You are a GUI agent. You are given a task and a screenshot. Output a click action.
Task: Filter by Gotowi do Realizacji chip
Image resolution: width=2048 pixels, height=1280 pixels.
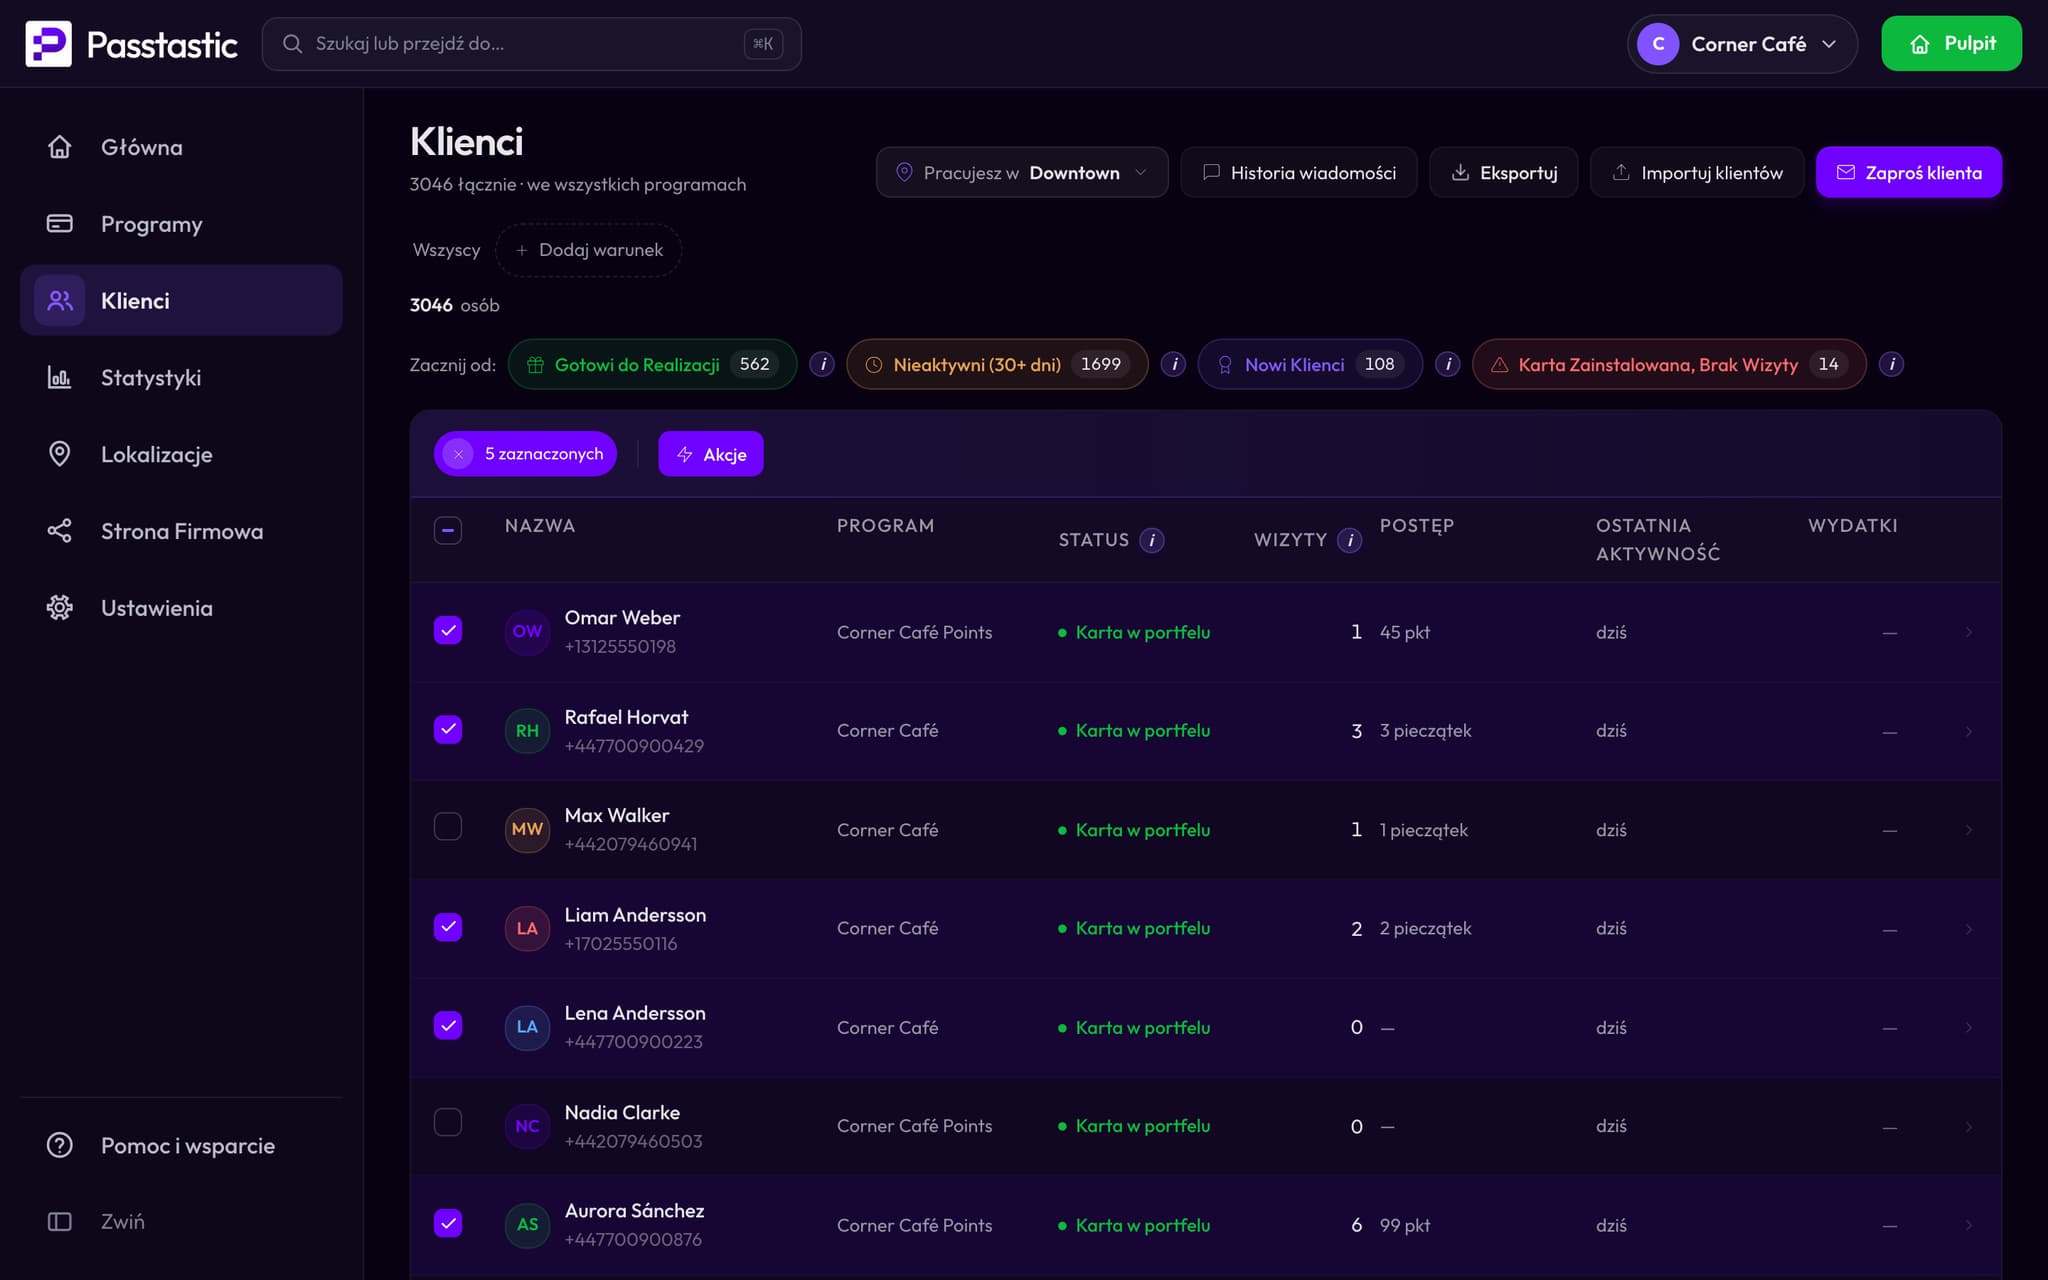click(x=652, y=364)
